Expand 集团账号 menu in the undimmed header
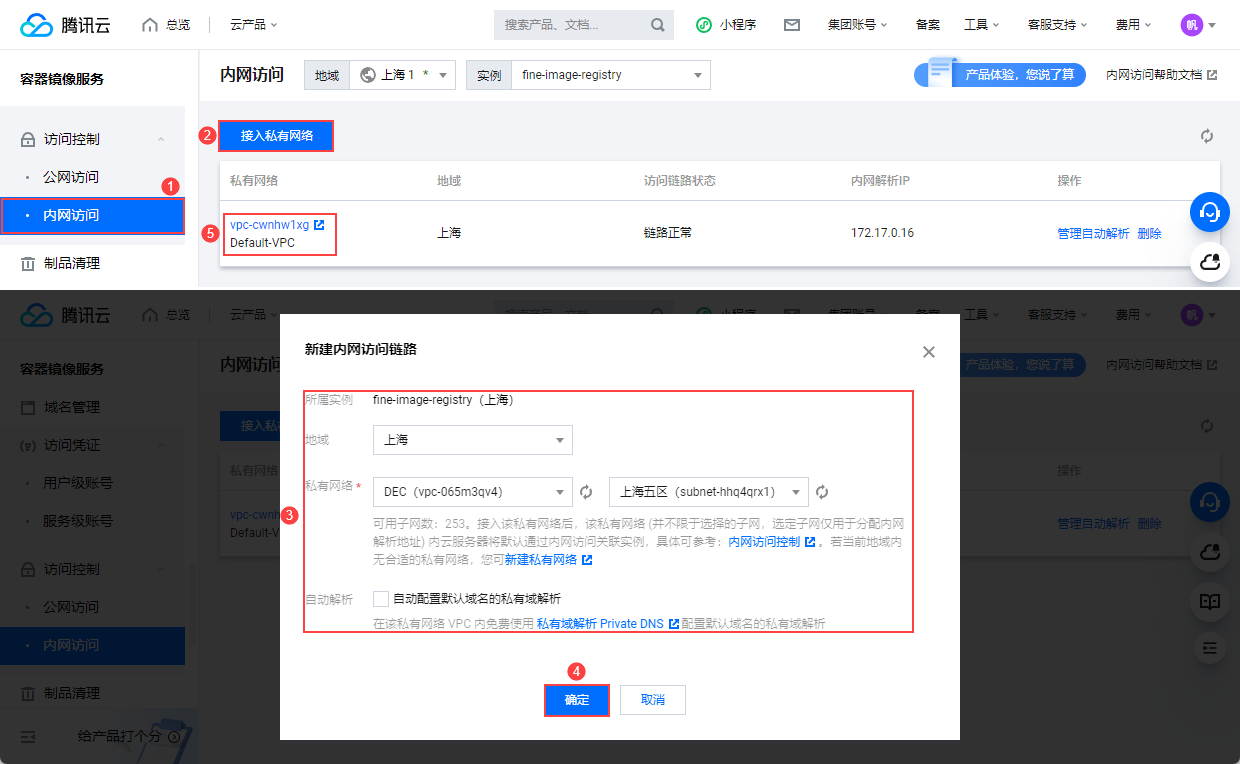The height and width of the screenshot is (764, 1240). (x=857, y=25)
